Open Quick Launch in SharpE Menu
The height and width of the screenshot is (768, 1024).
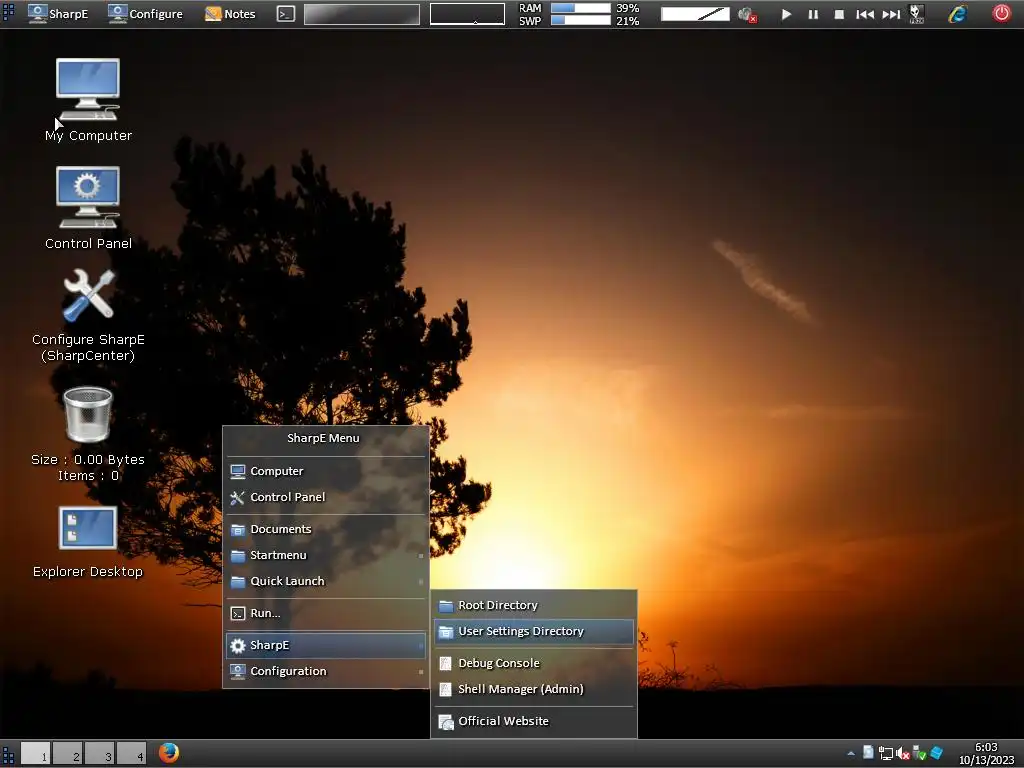click(x=325, y=581)
